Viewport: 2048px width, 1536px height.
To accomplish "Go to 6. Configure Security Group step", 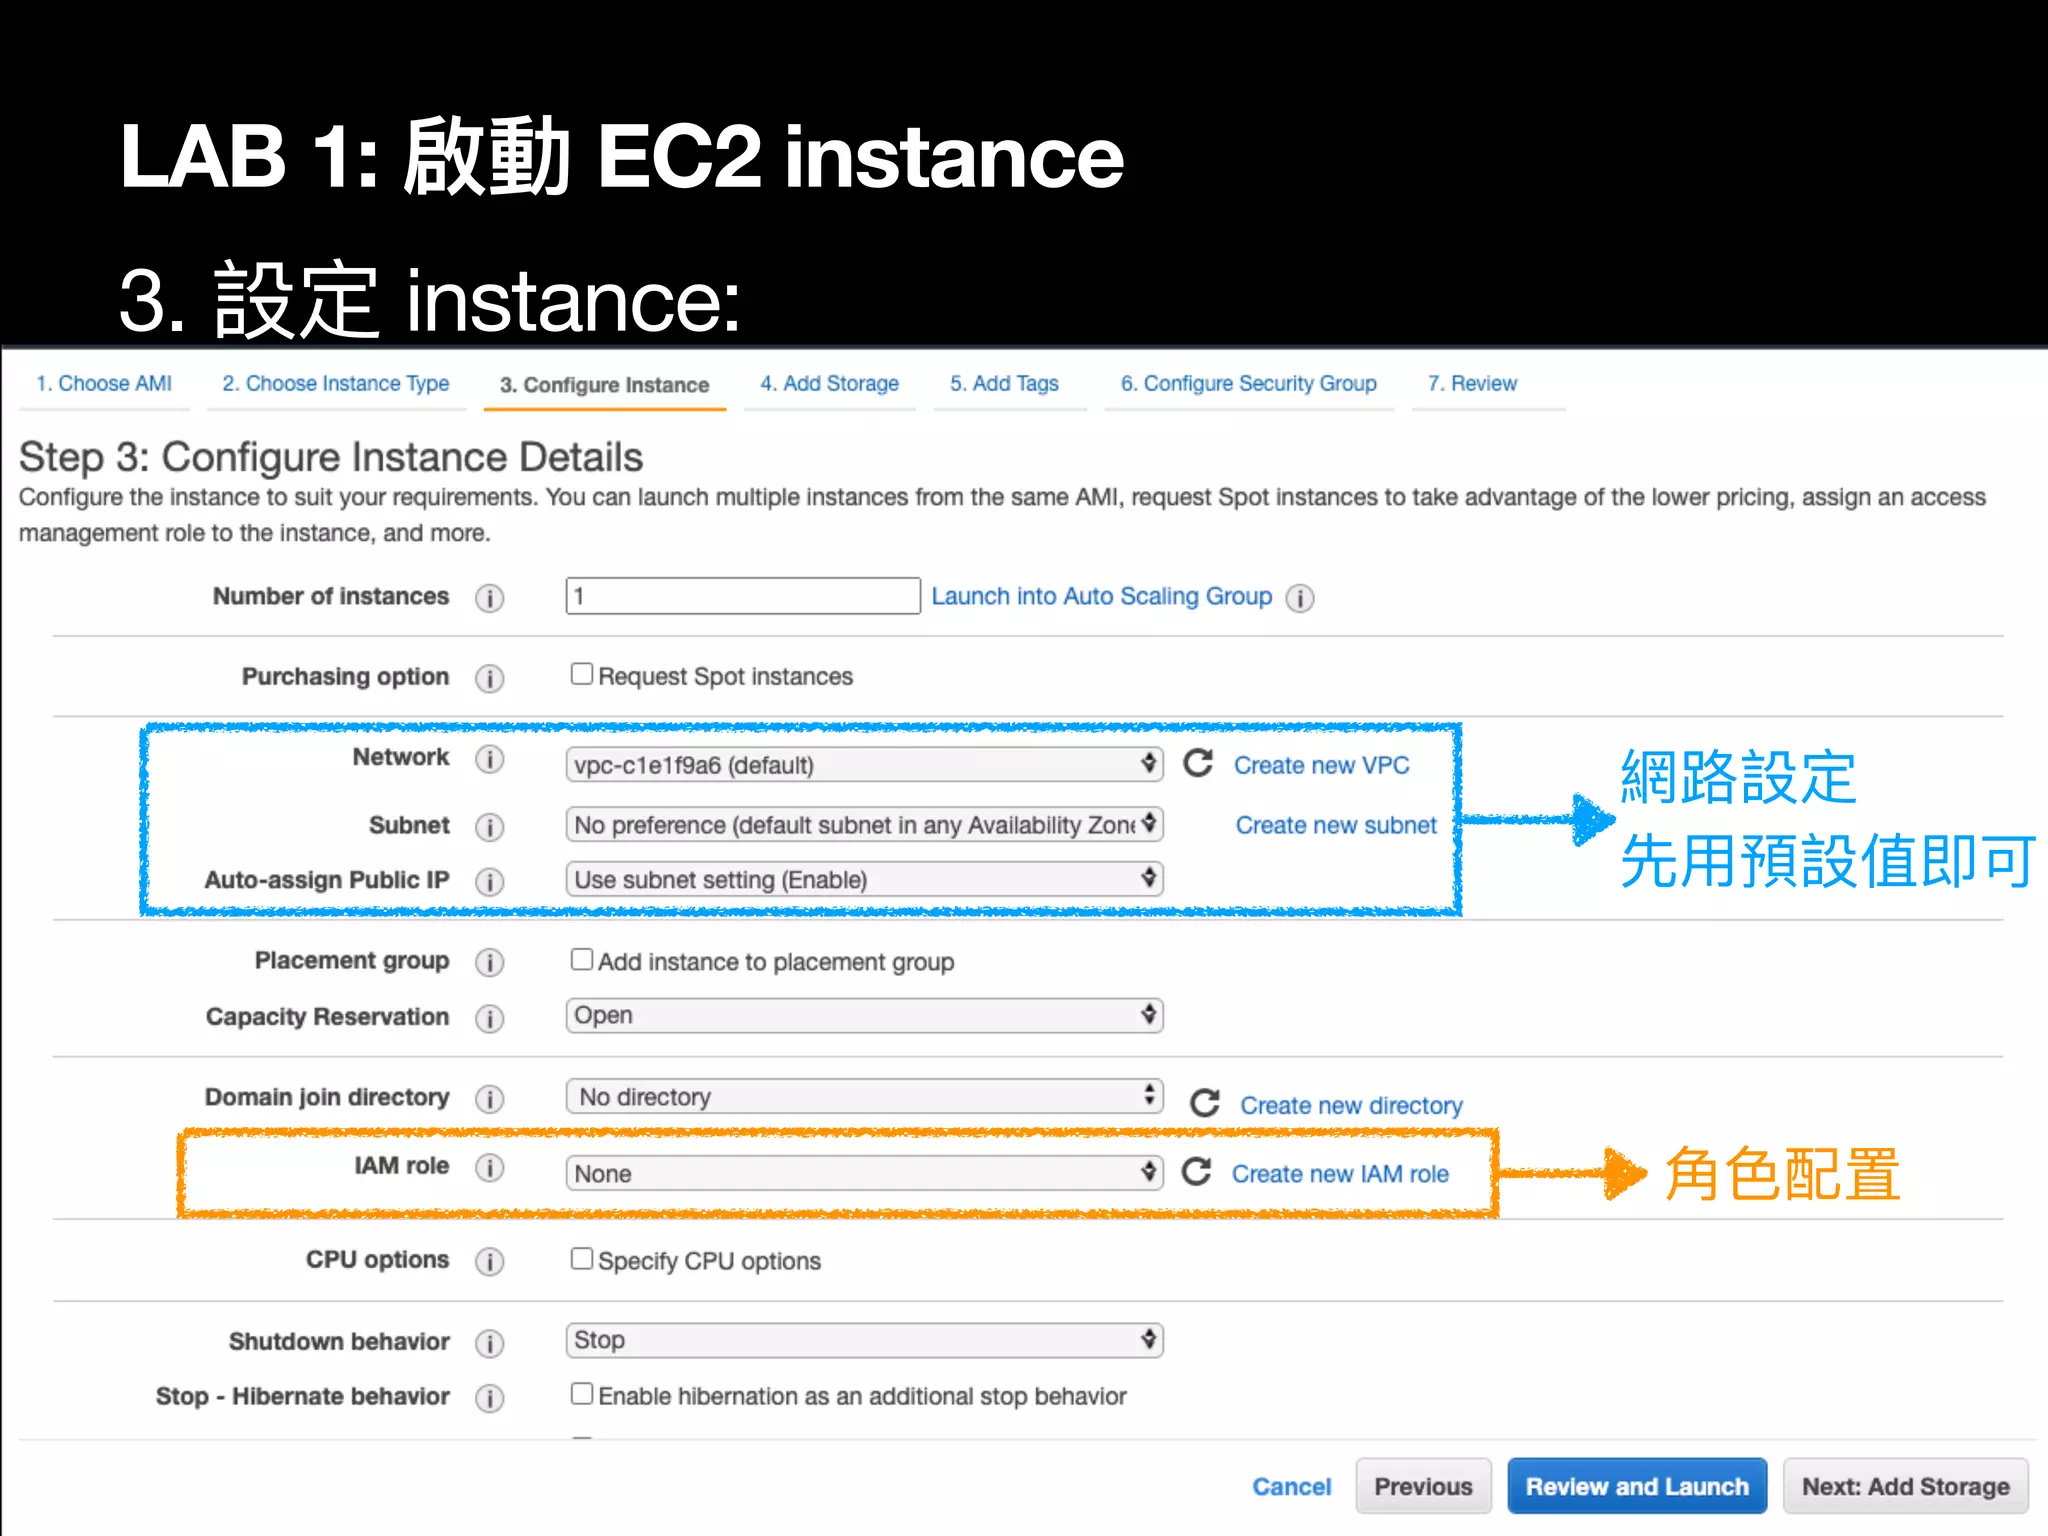I will tap(1249, 384).
